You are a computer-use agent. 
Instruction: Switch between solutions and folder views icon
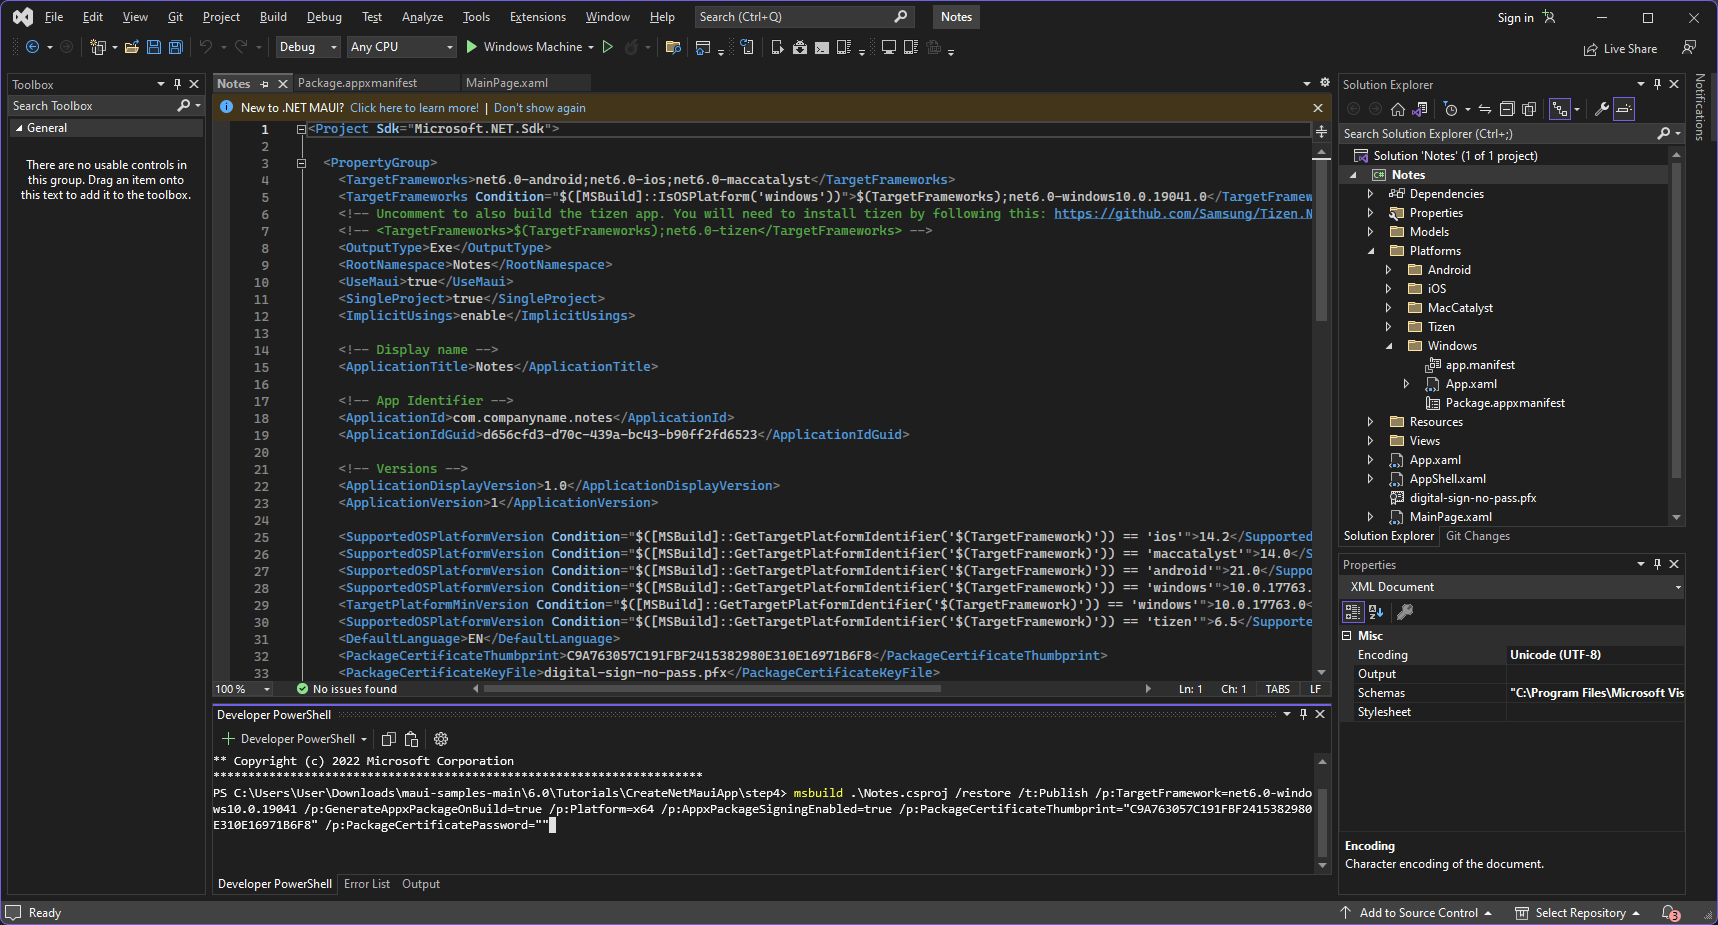[x=1419, y=109]
